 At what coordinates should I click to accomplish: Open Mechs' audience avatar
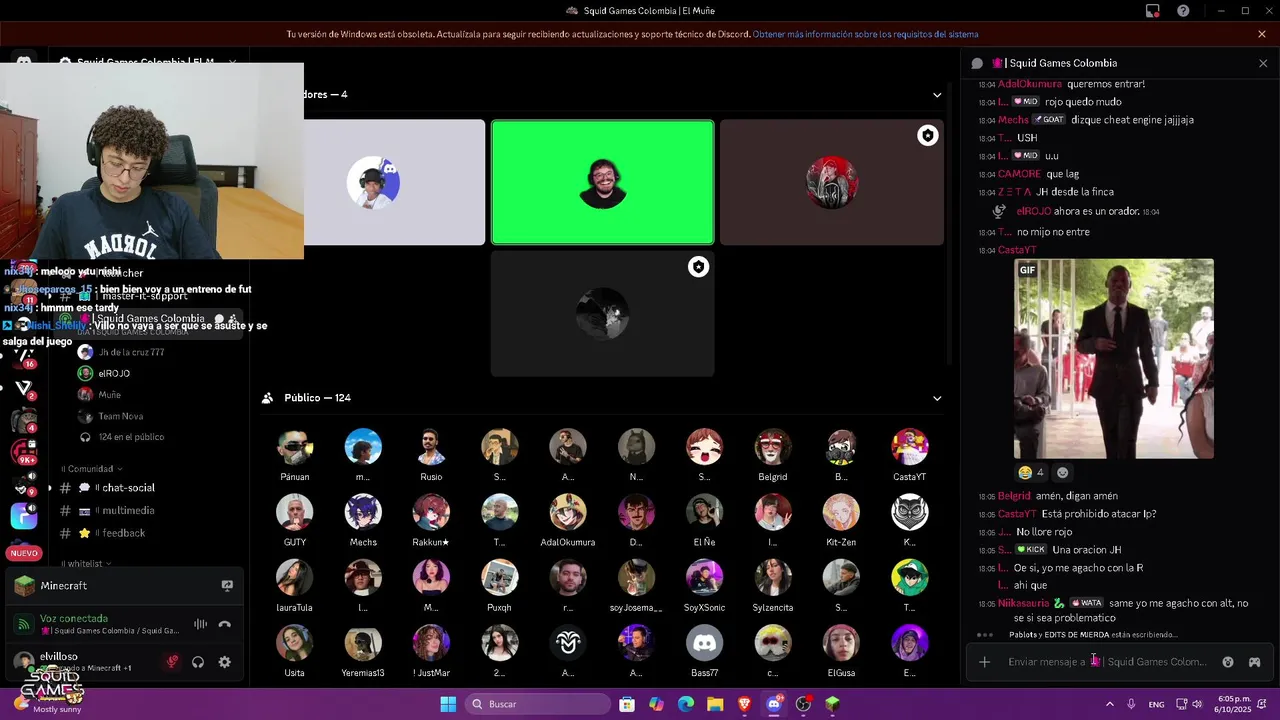[363, 512]
